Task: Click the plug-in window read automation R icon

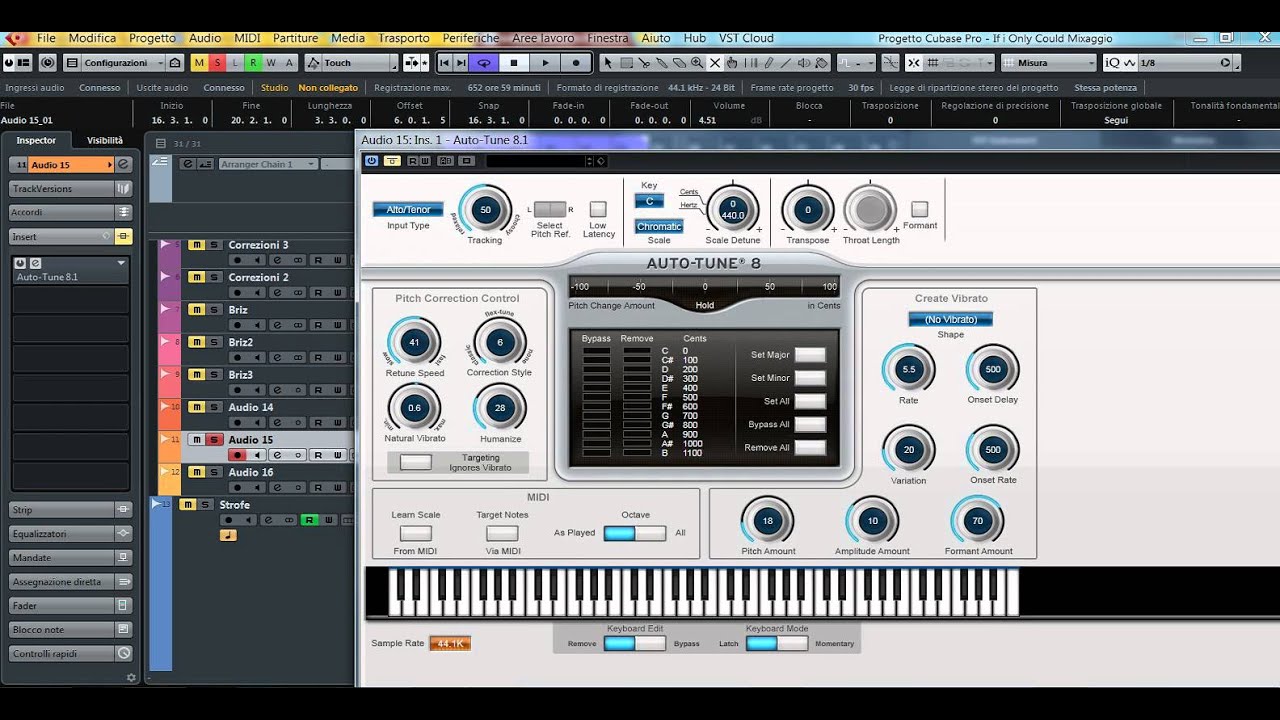Action: (x=412, y=160)
